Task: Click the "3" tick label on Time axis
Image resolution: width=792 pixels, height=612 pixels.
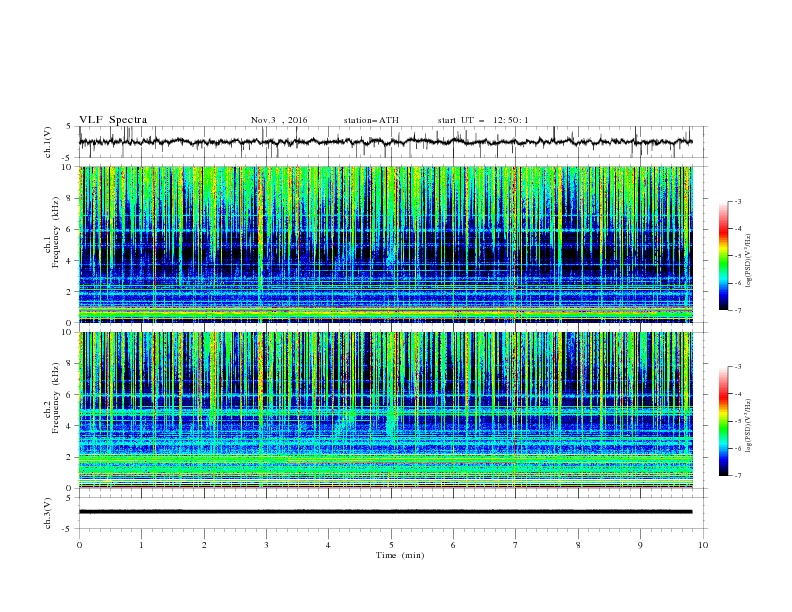Action: (x=266, y=545)
